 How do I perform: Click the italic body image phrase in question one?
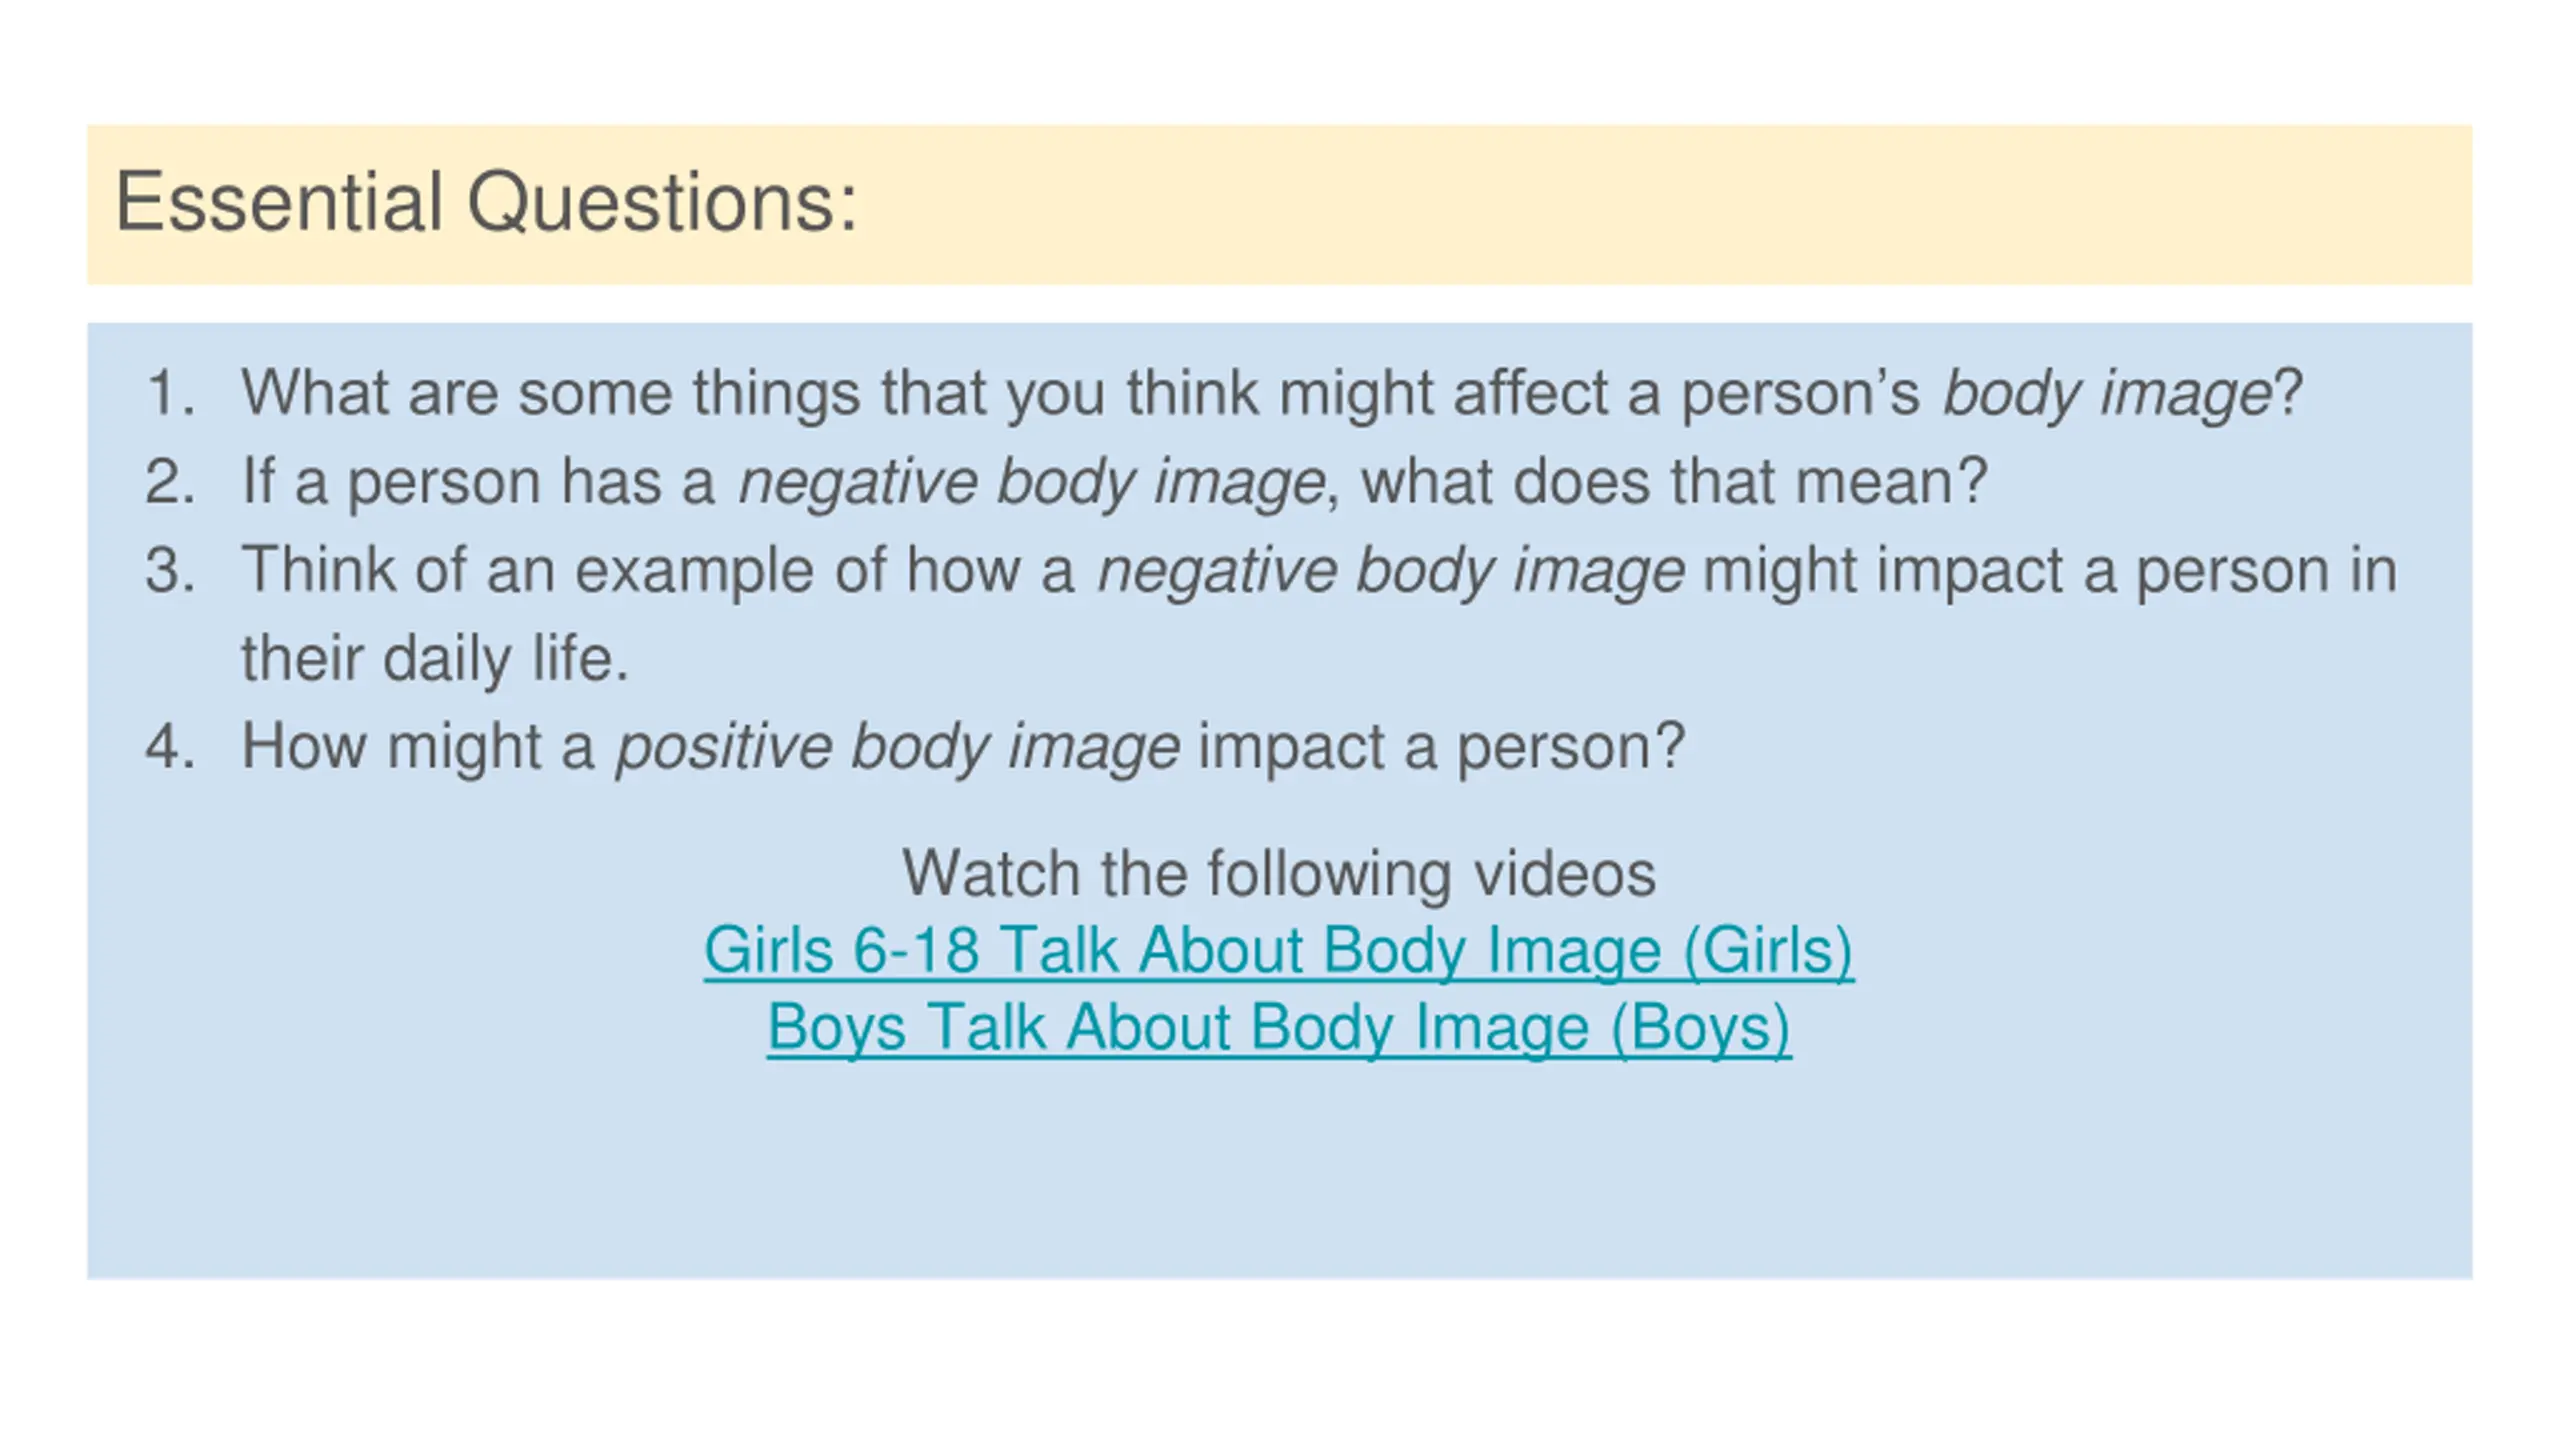coord(2107,394)
